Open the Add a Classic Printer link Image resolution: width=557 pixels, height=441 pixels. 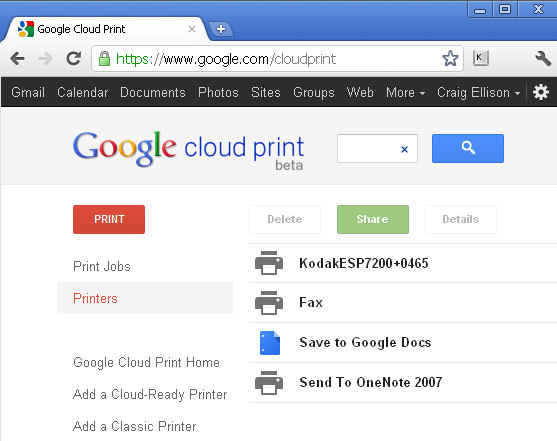pyautogui.click(x=134, y=426)
